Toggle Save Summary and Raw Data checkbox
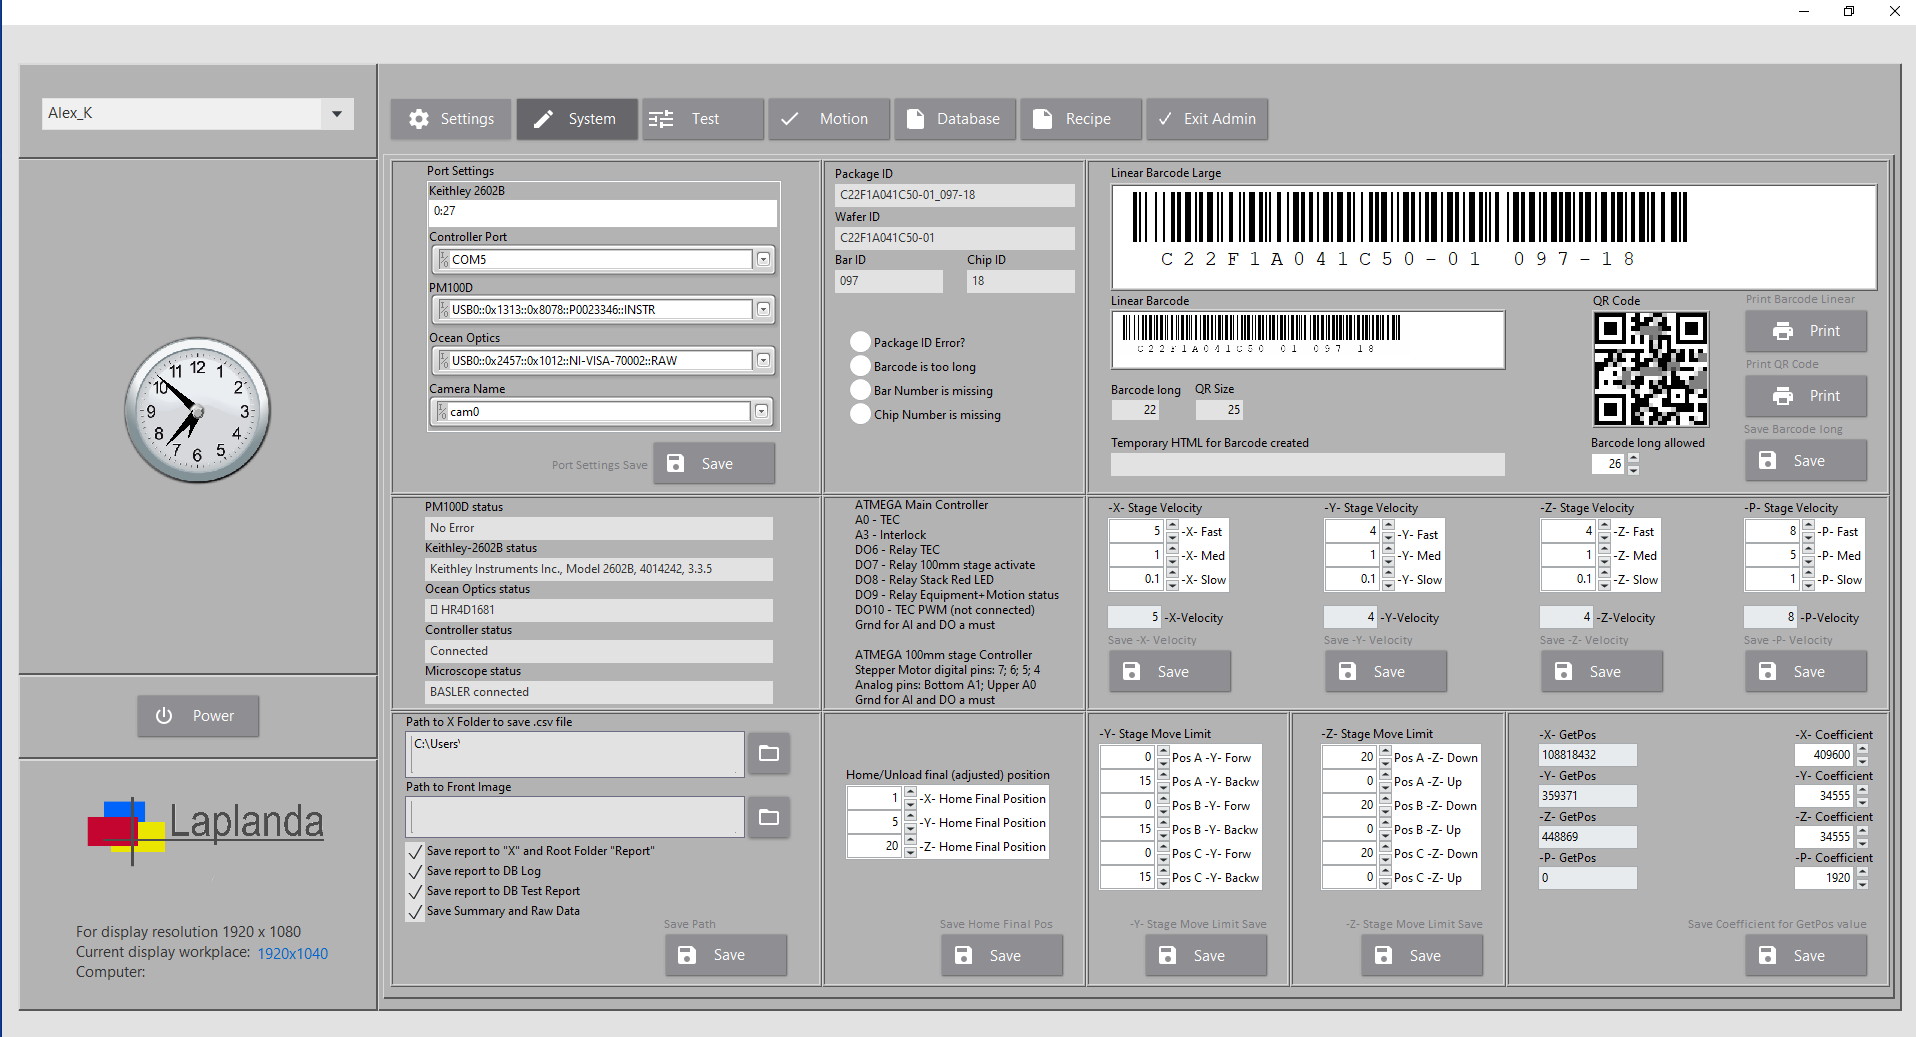 coord(415,911)
